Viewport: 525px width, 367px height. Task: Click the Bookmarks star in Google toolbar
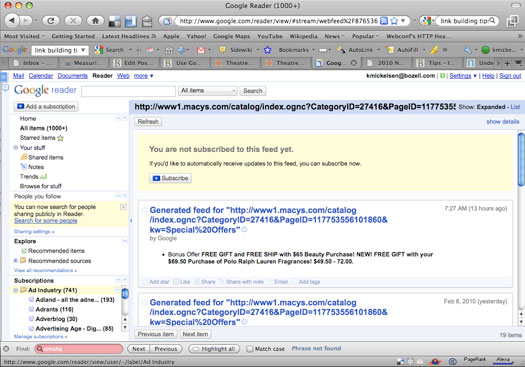[x=268, y=50]
